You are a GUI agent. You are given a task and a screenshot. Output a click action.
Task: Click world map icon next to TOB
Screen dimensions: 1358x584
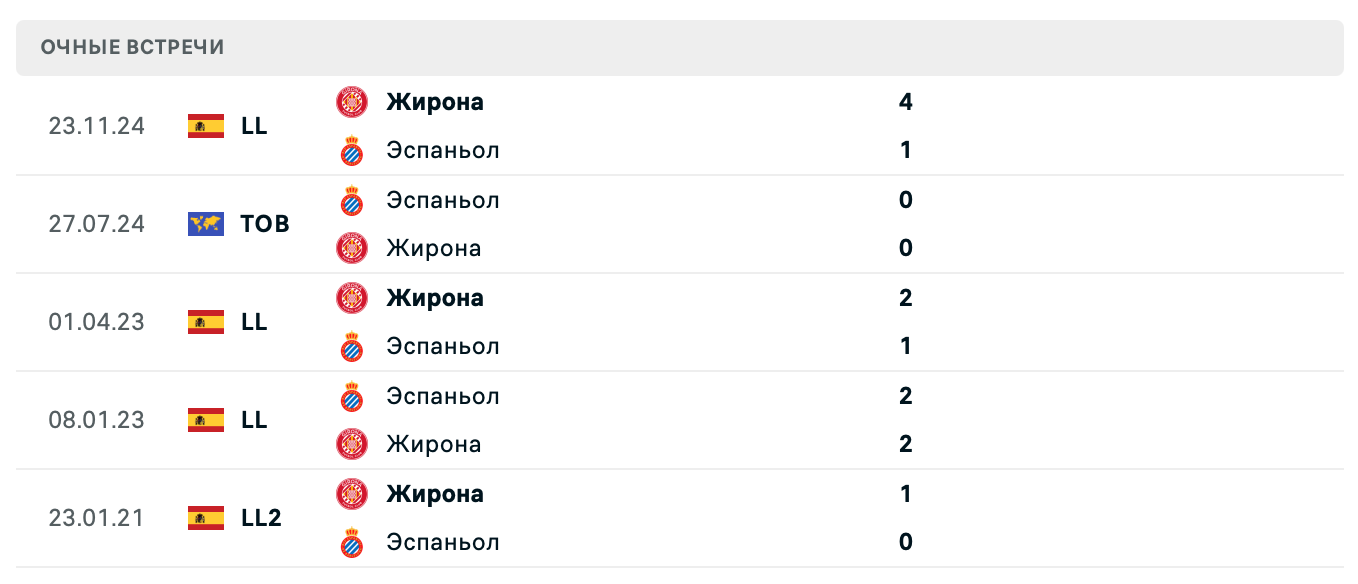tap(206, 224)
